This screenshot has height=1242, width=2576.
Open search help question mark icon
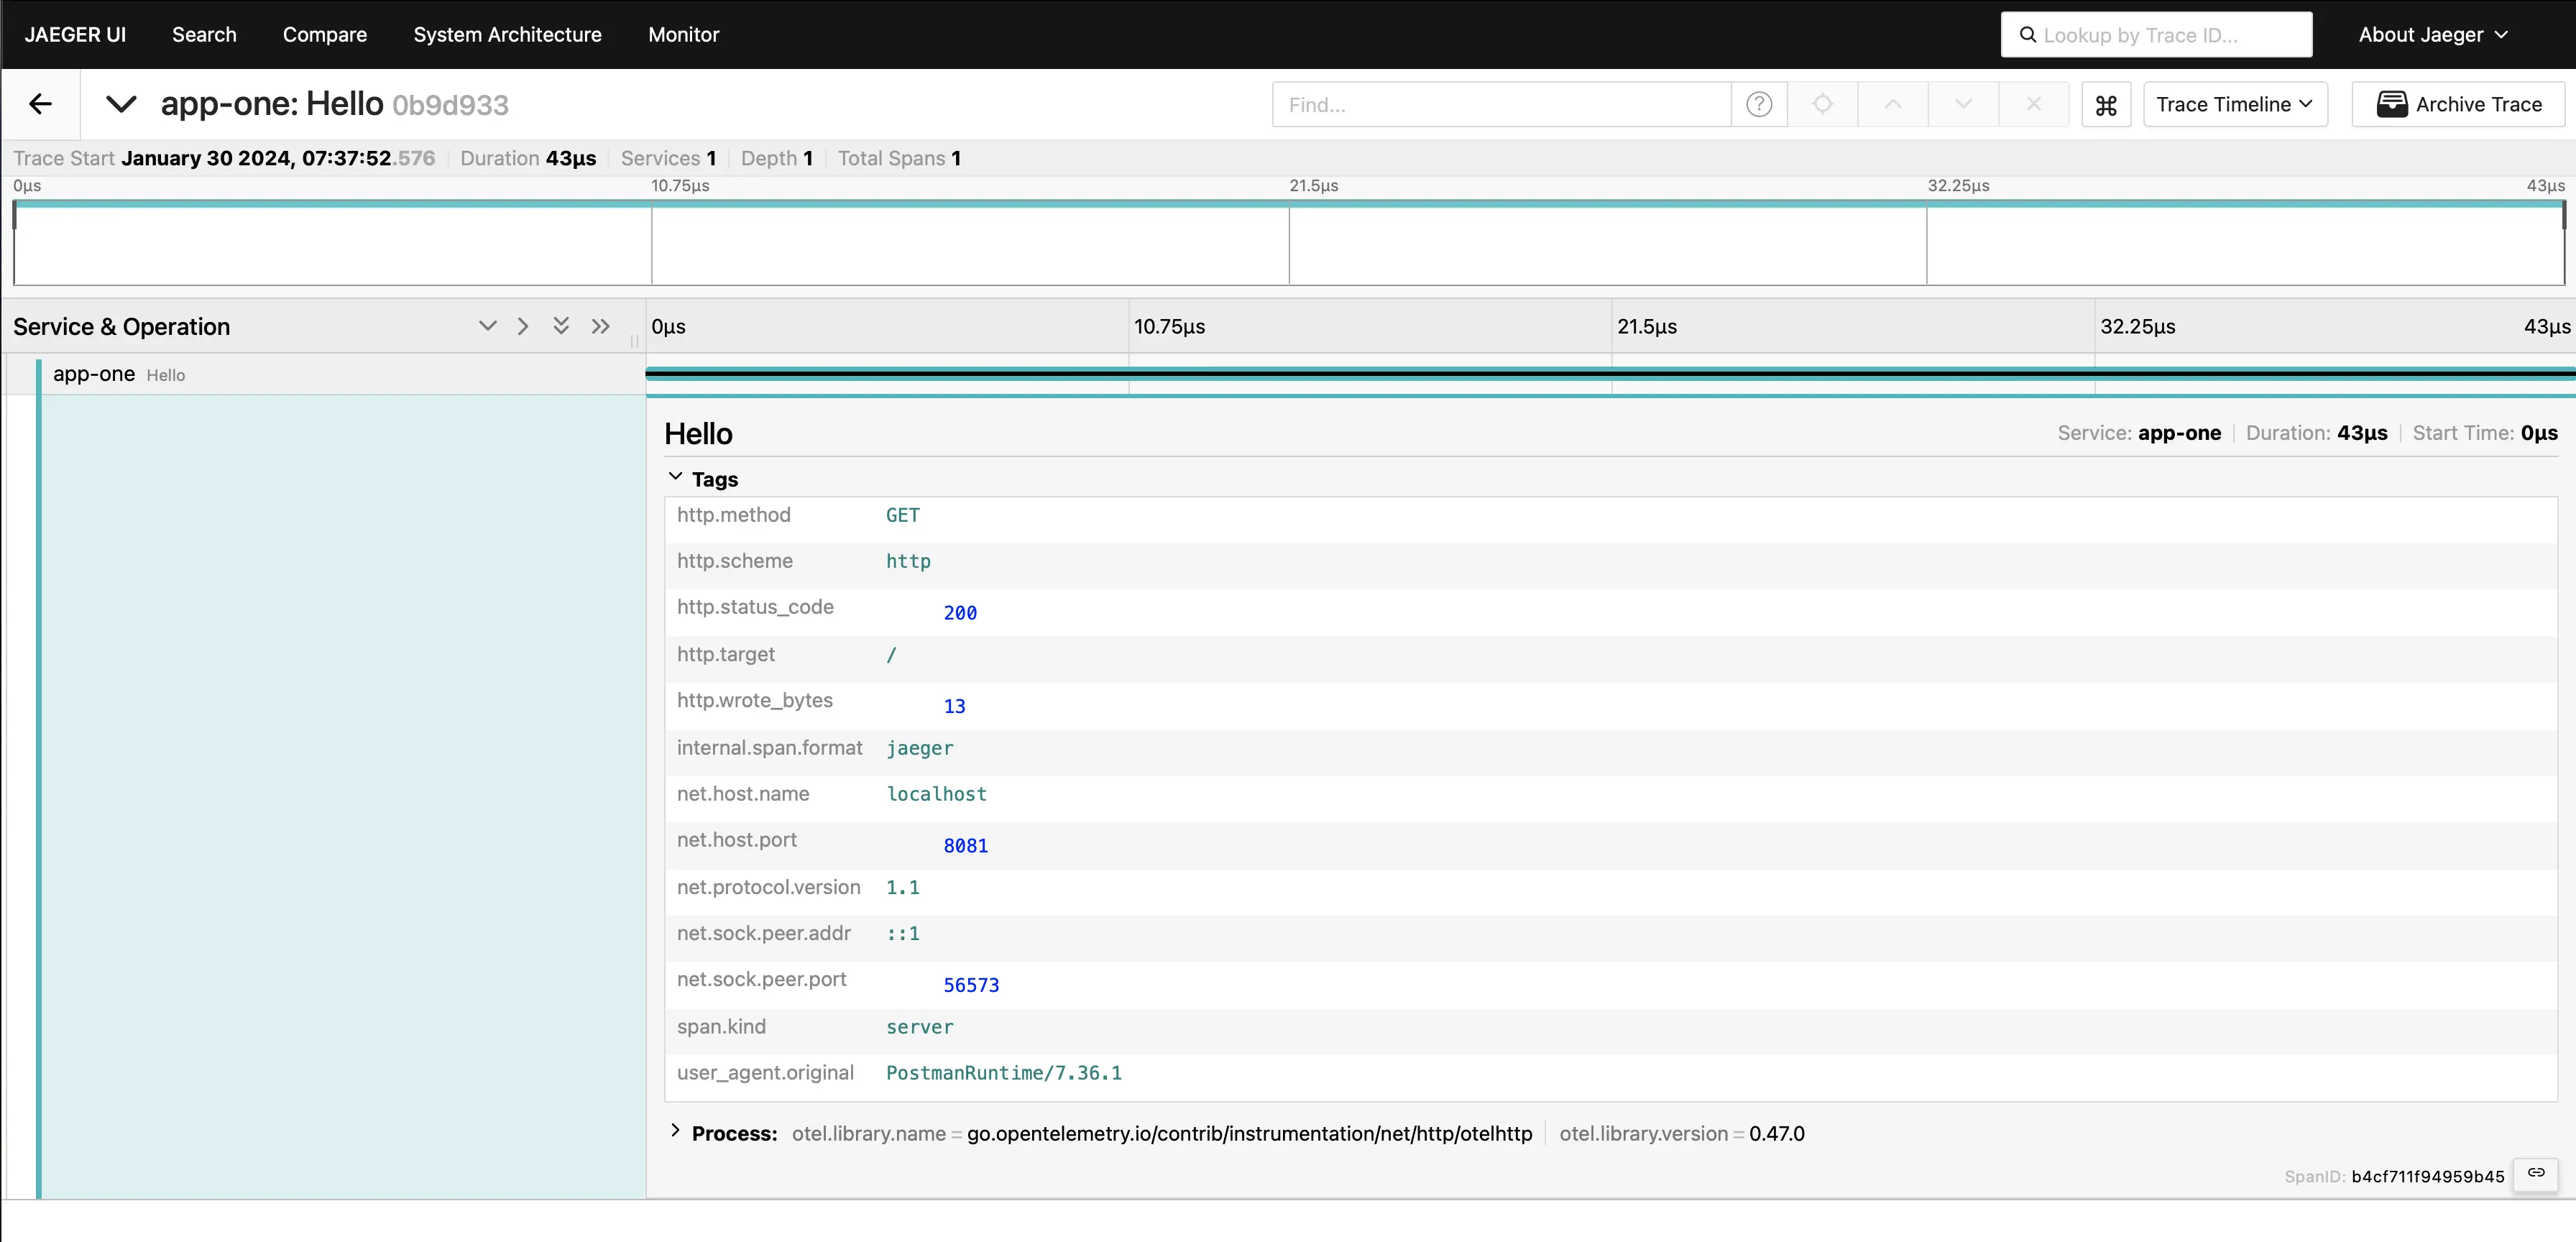(1759, 104)
